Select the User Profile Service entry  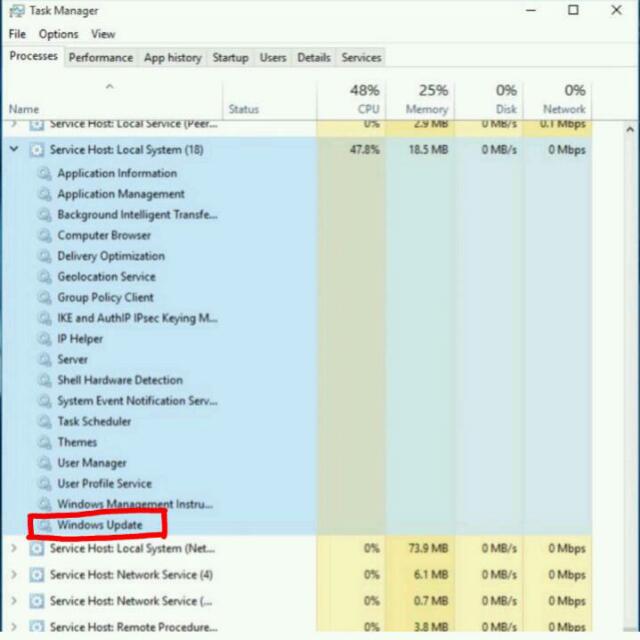(x=104, y=484)
